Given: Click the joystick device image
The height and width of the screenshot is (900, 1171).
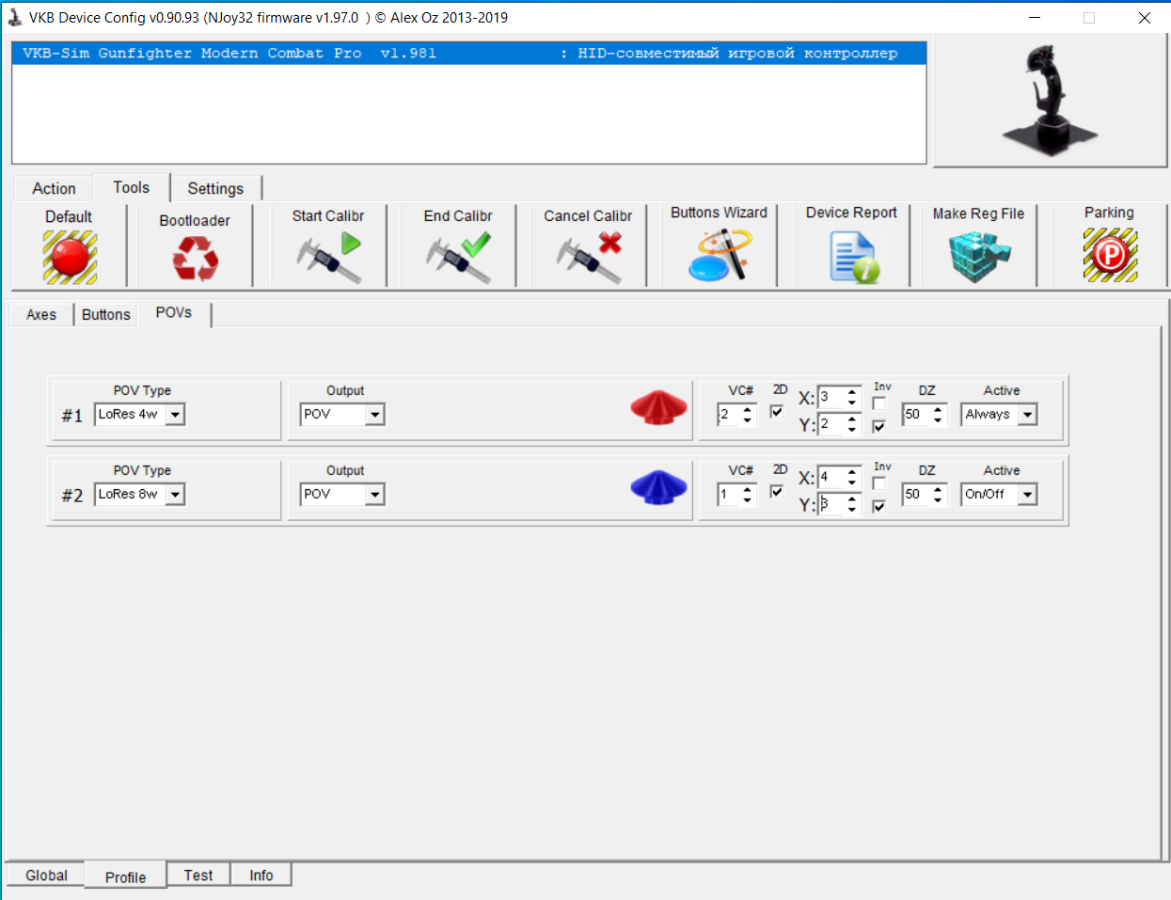Looking at the screenshot, I should (1049, 99).
